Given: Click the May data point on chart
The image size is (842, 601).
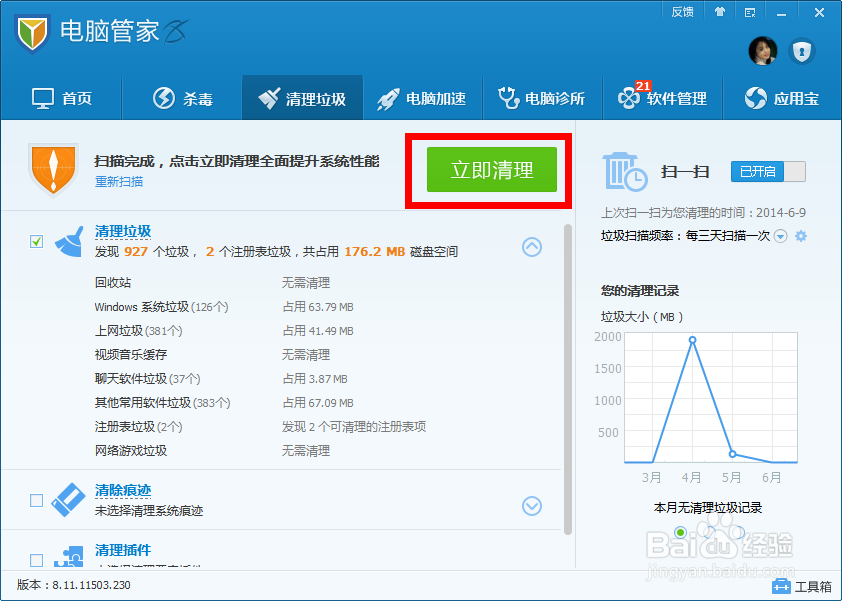Looking at the screenshot, I should pyautogui.click(x=732, y=454).
